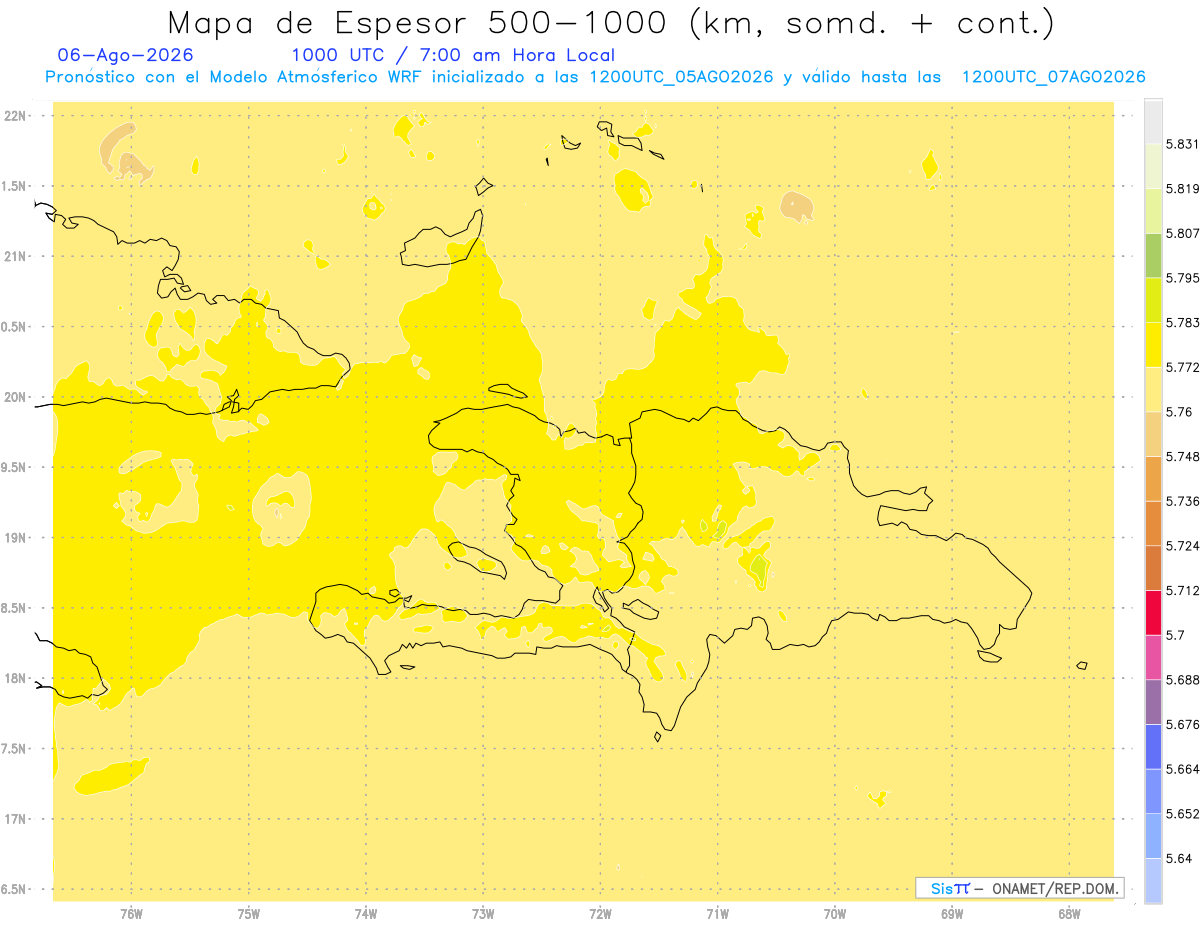Image resolution: width=1200 pixels, height=927 pixels.
Task: Click the '9.5N' latitude label
Action: coord(15,467)
